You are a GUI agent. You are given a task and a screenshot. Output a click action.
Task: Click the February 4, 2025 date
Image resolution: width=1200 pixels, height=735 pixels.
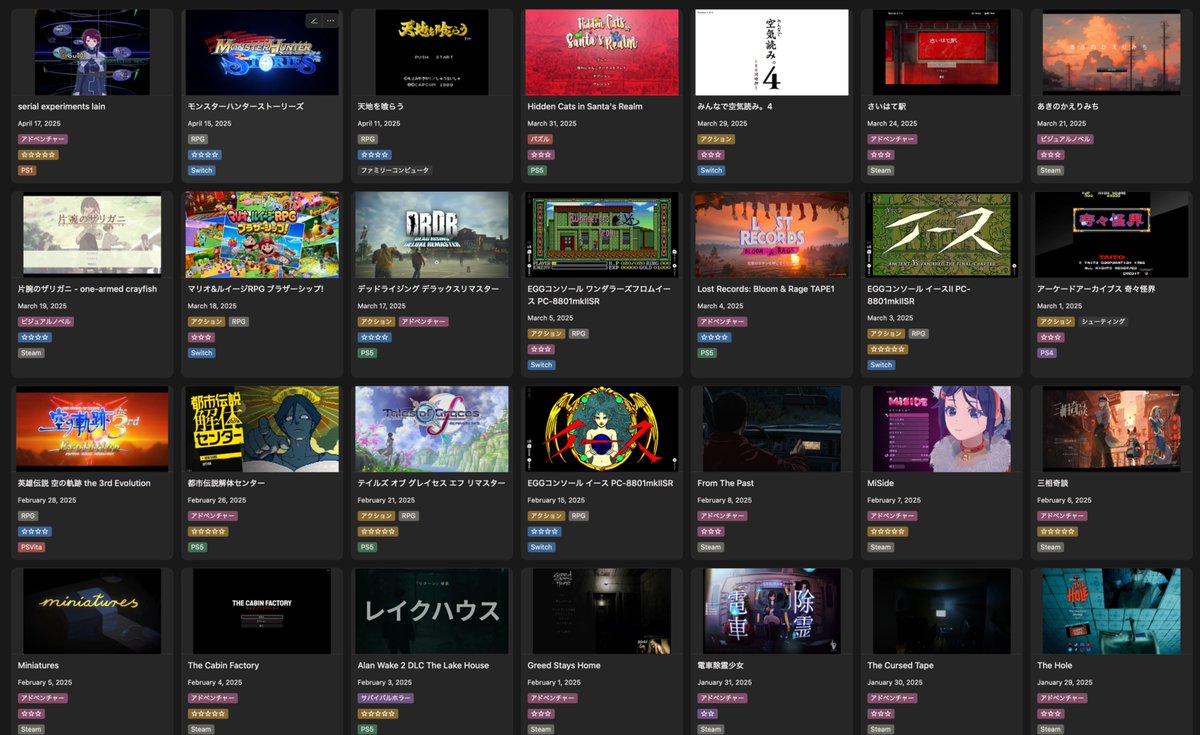[x=215, y=682]
